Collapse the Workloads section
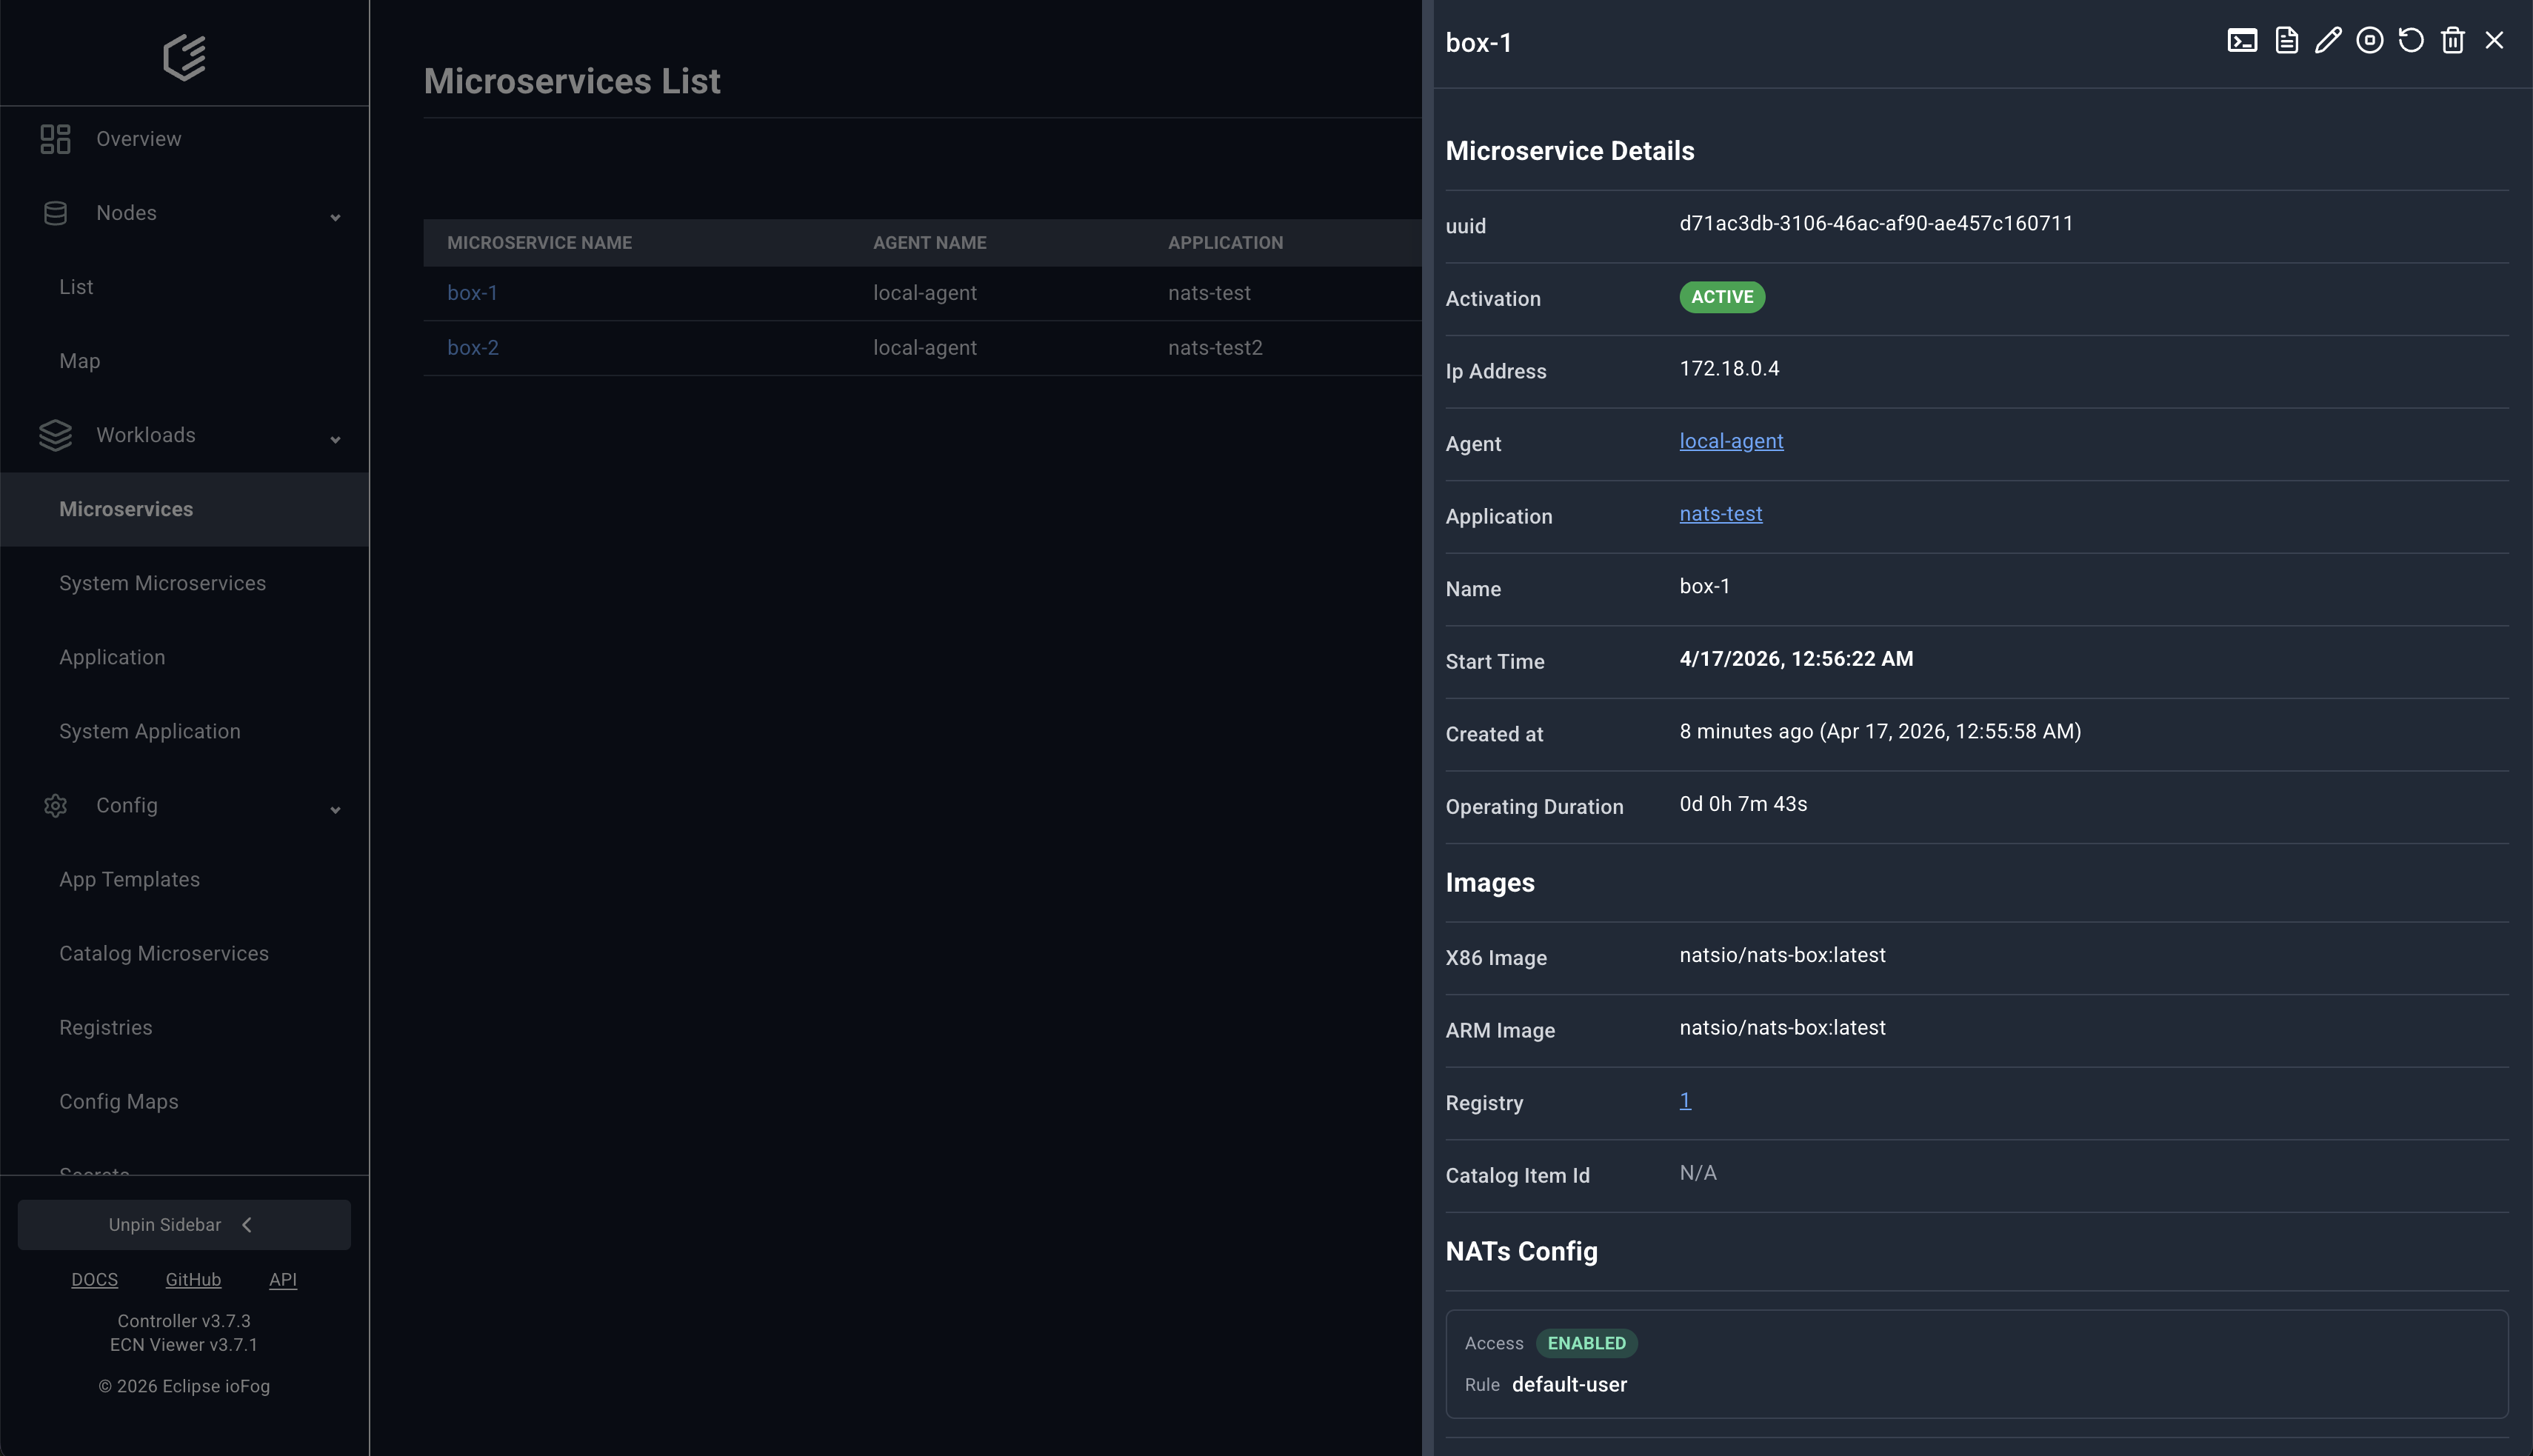 click(335, 439)
